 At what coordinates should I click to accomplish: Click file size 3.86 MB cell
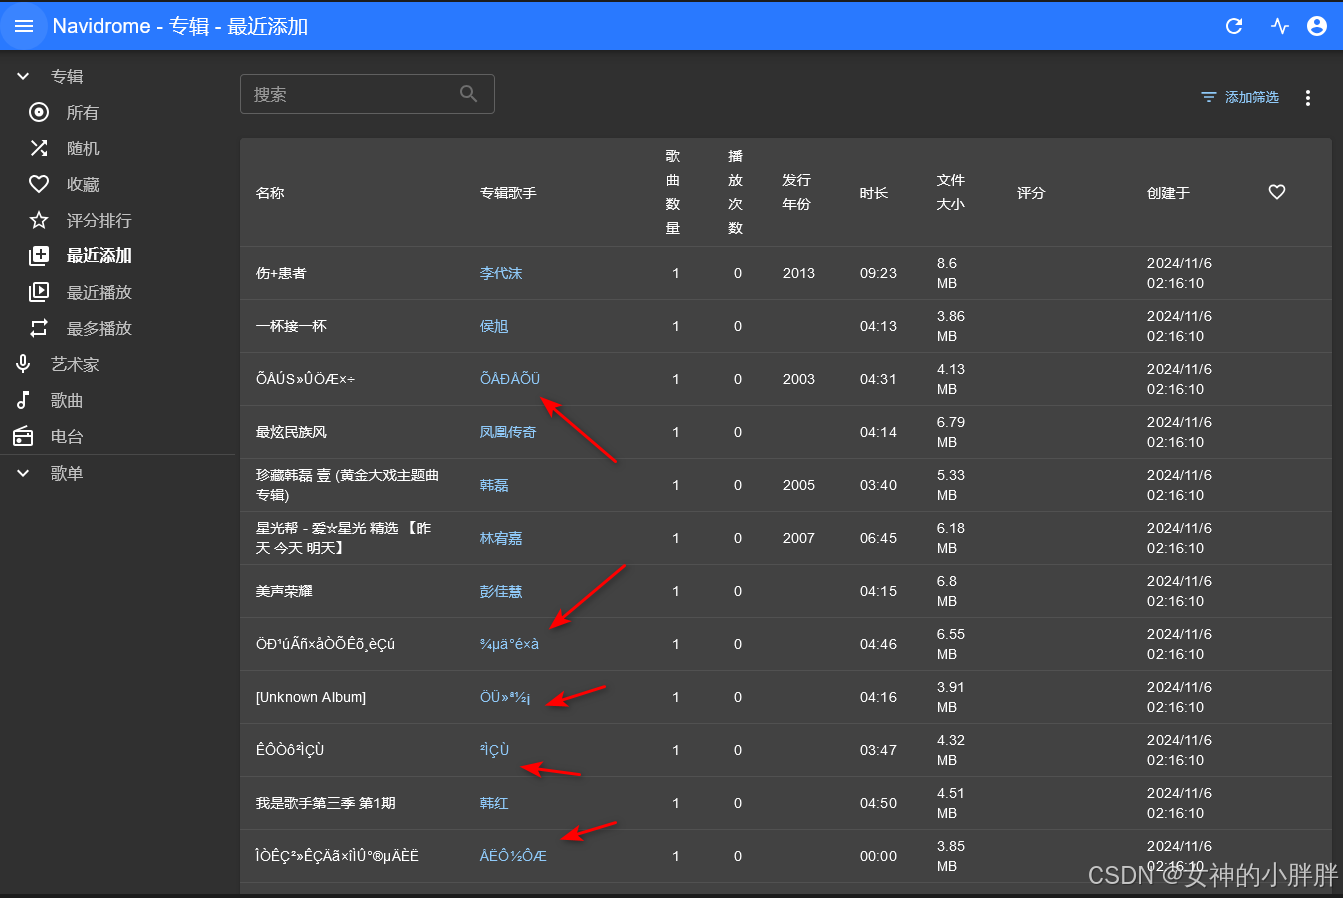(x=950, y=326)
